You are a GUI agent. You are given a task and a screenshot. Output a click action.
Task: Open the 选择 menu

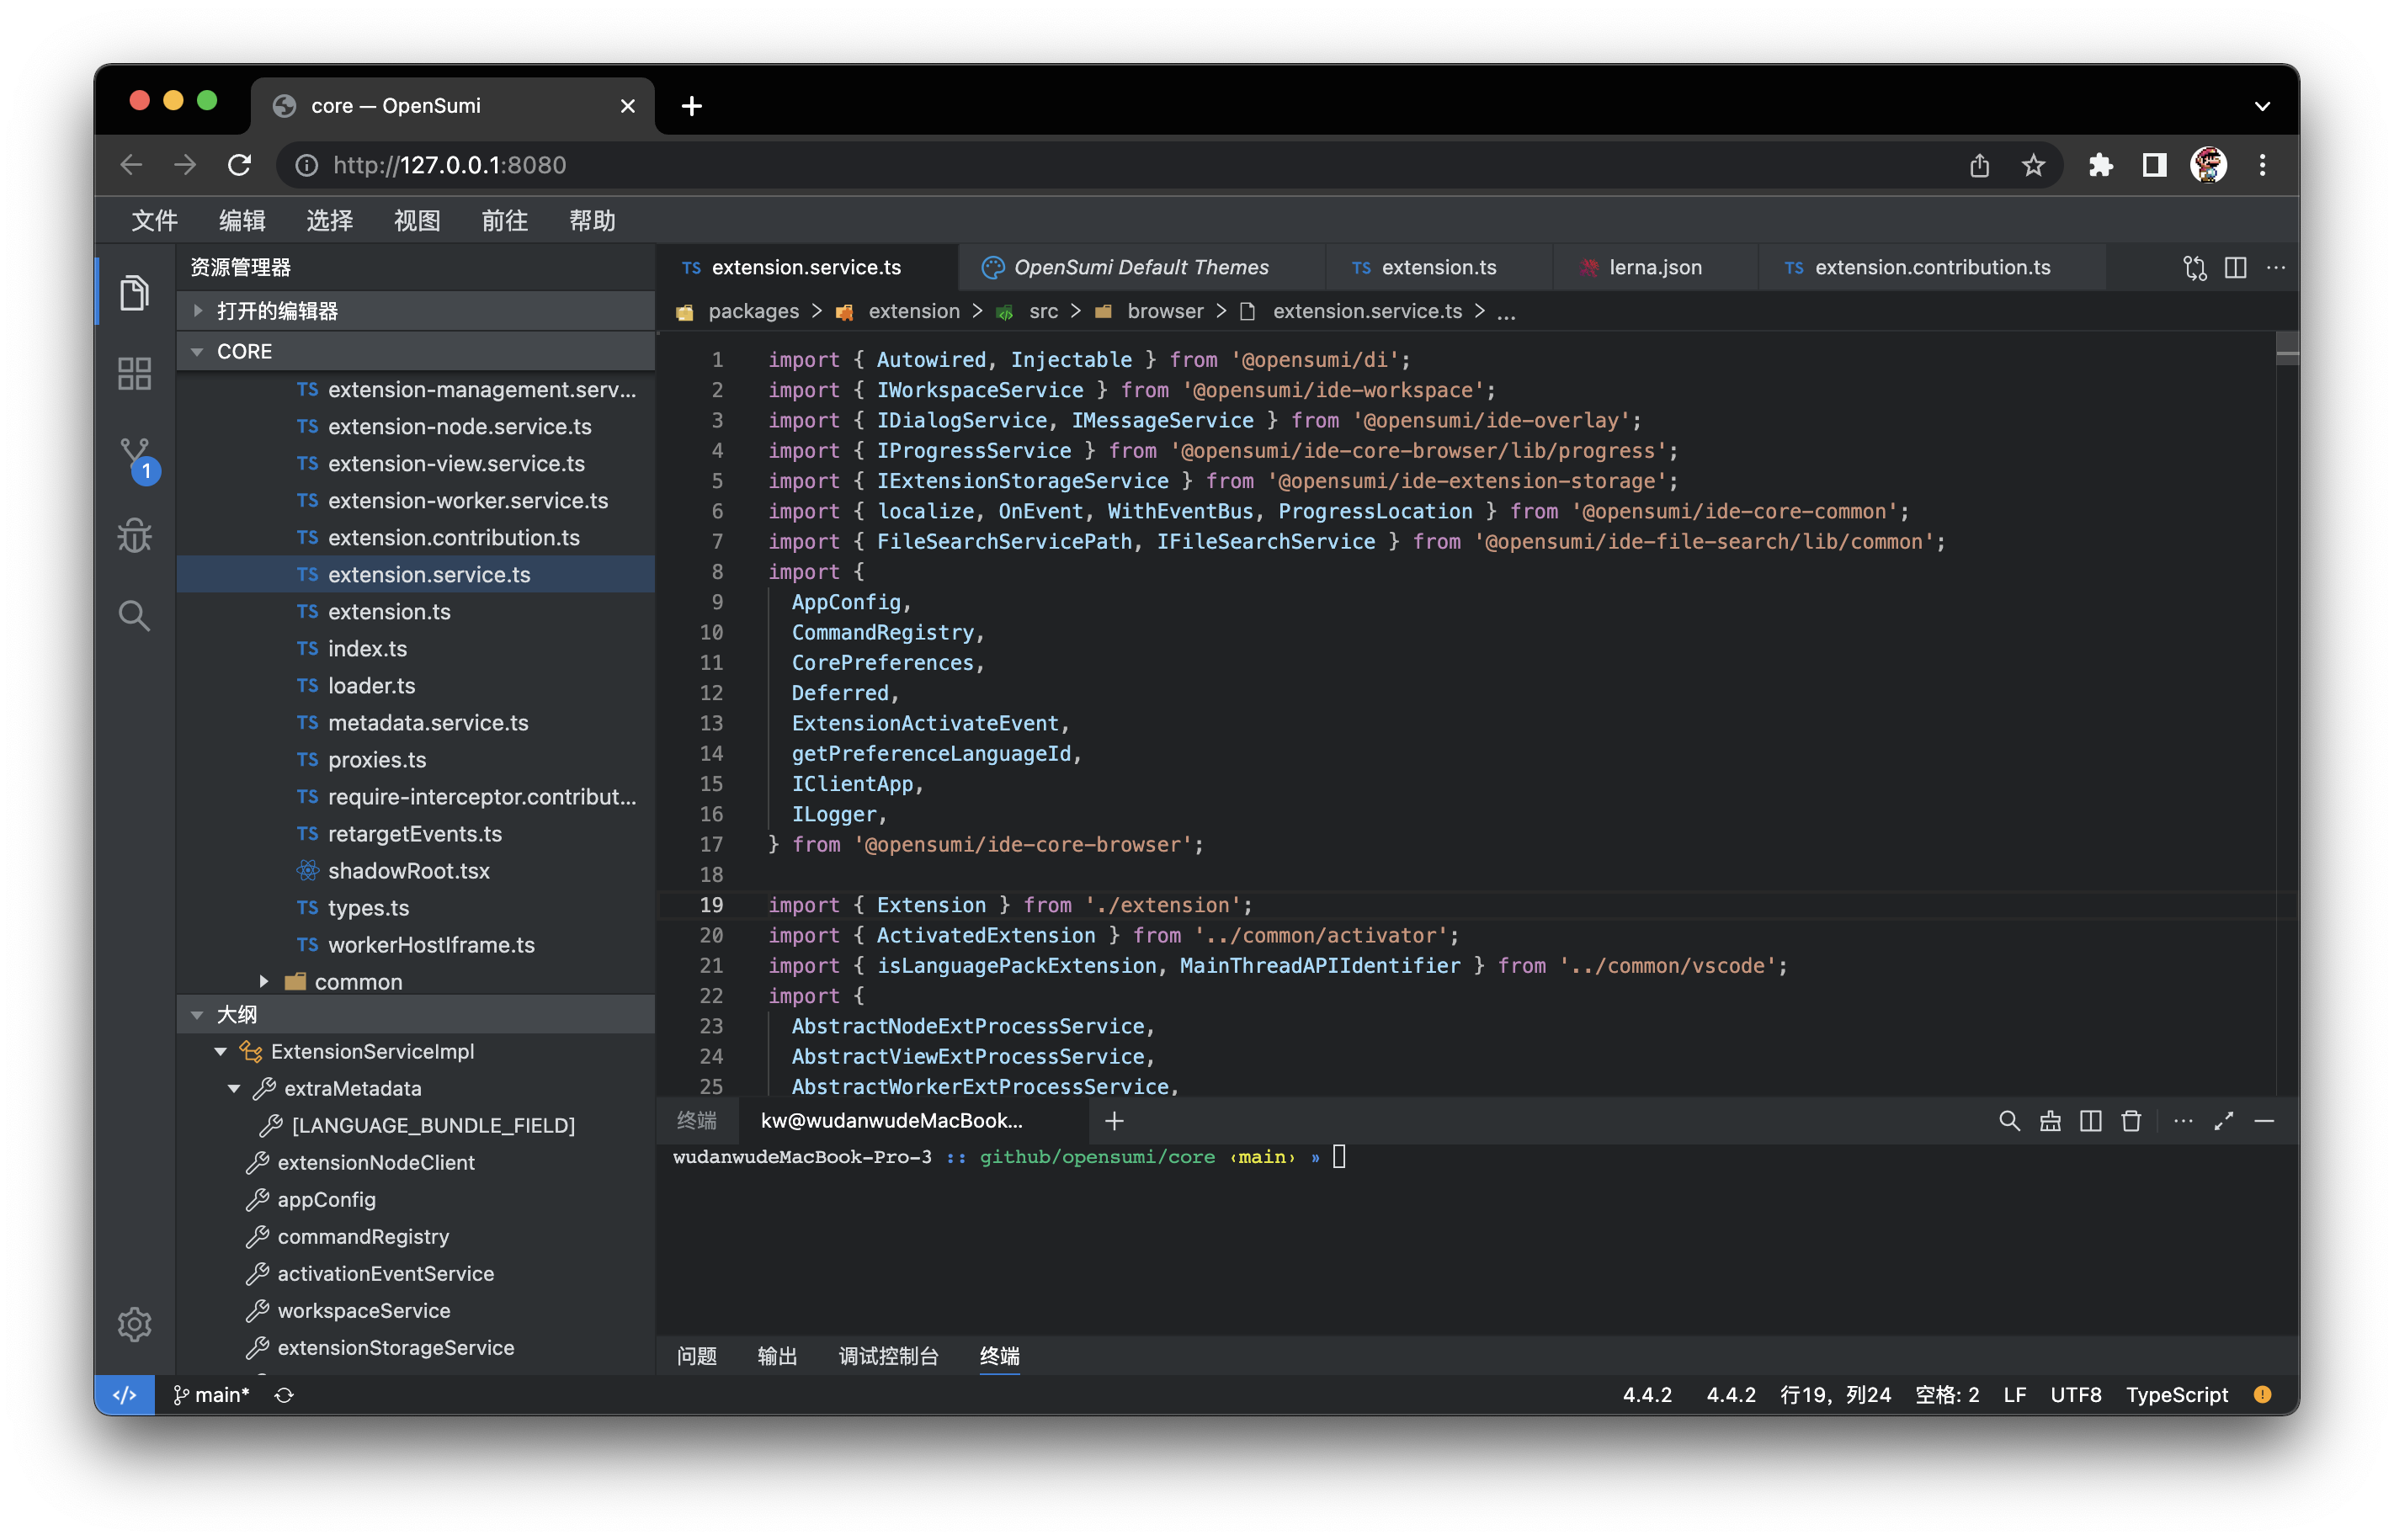[x=329, y=220]
